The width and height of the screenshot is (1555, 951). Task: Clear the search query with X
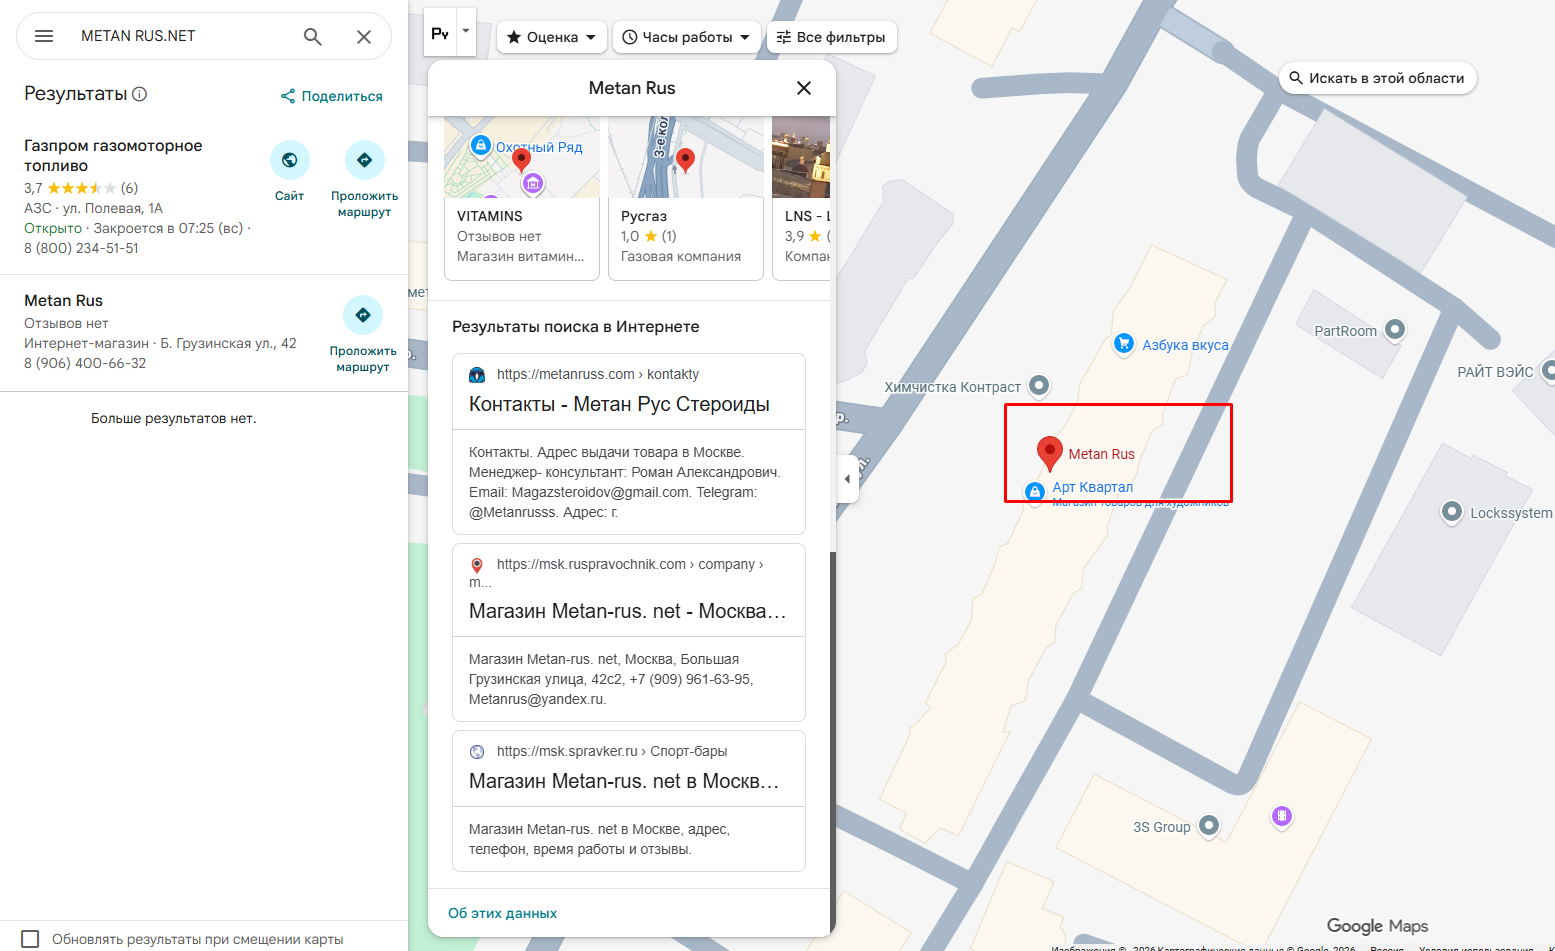click(x=364, y=36)
